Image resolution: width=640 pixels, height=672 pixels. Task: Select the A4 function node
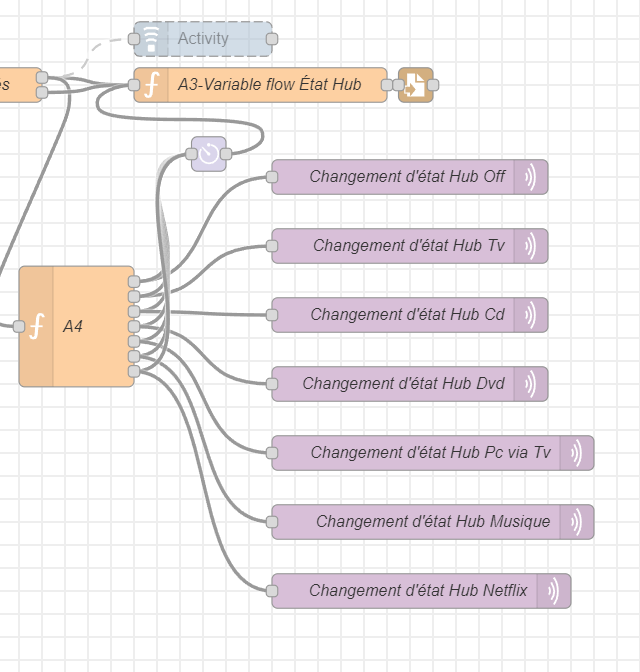click(76, 326)
